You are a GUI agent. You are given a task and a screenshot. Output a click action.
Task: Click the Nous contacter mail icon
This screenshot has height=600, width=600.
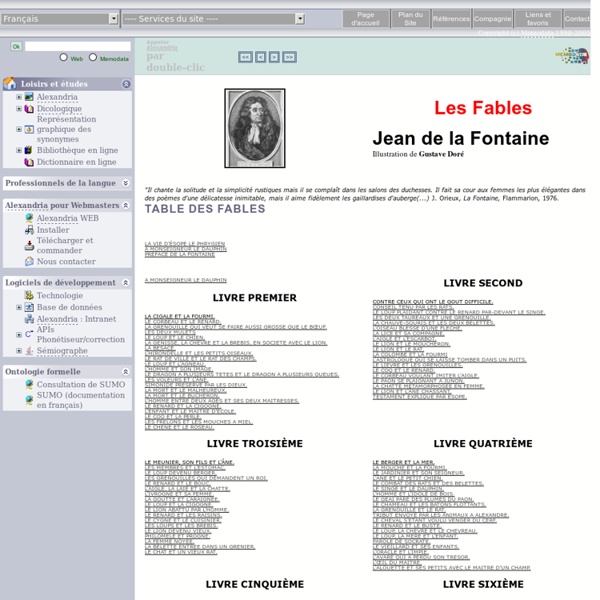pyautogui.click(x=29, y=261)
